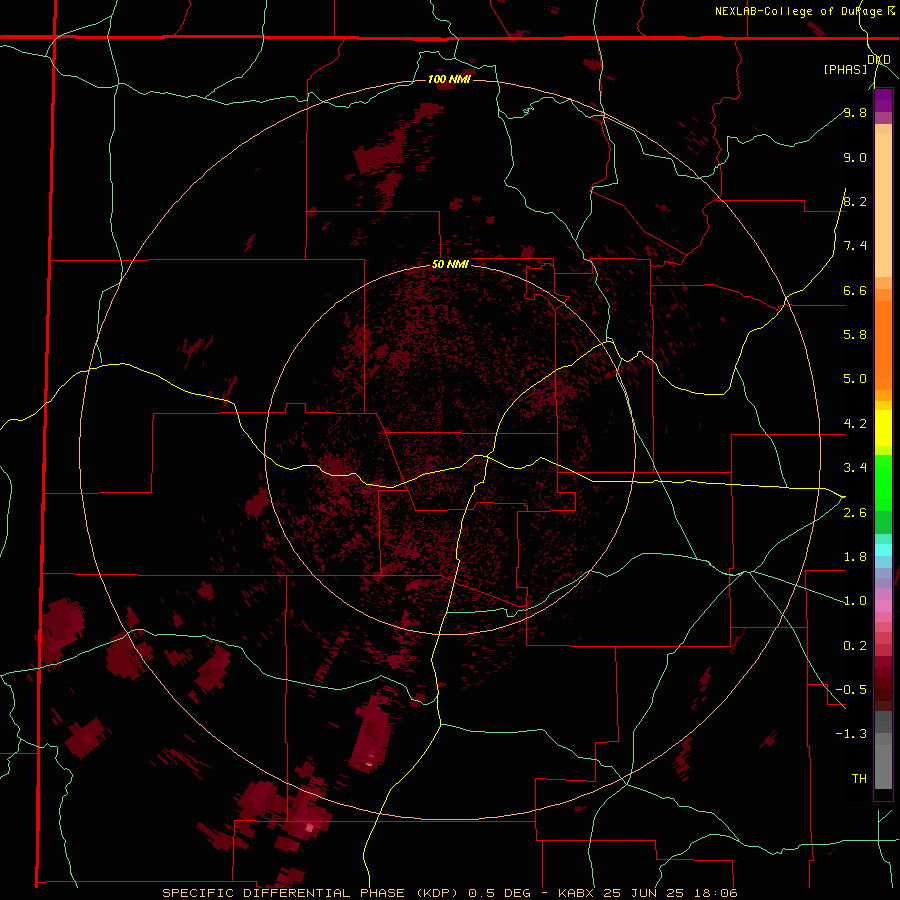The height and width of the screenshot is (900, 900).
Task: Select the 8.2 value on the color scale
Action: pyautogui.click(x=855, y=201)
